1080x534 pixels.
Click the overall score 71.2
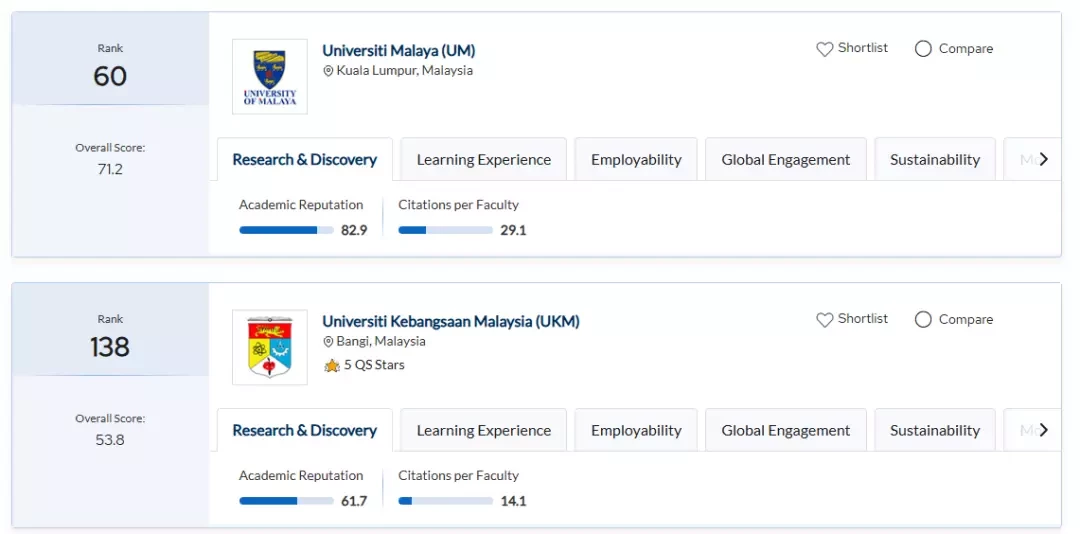[x=110, y=169]
